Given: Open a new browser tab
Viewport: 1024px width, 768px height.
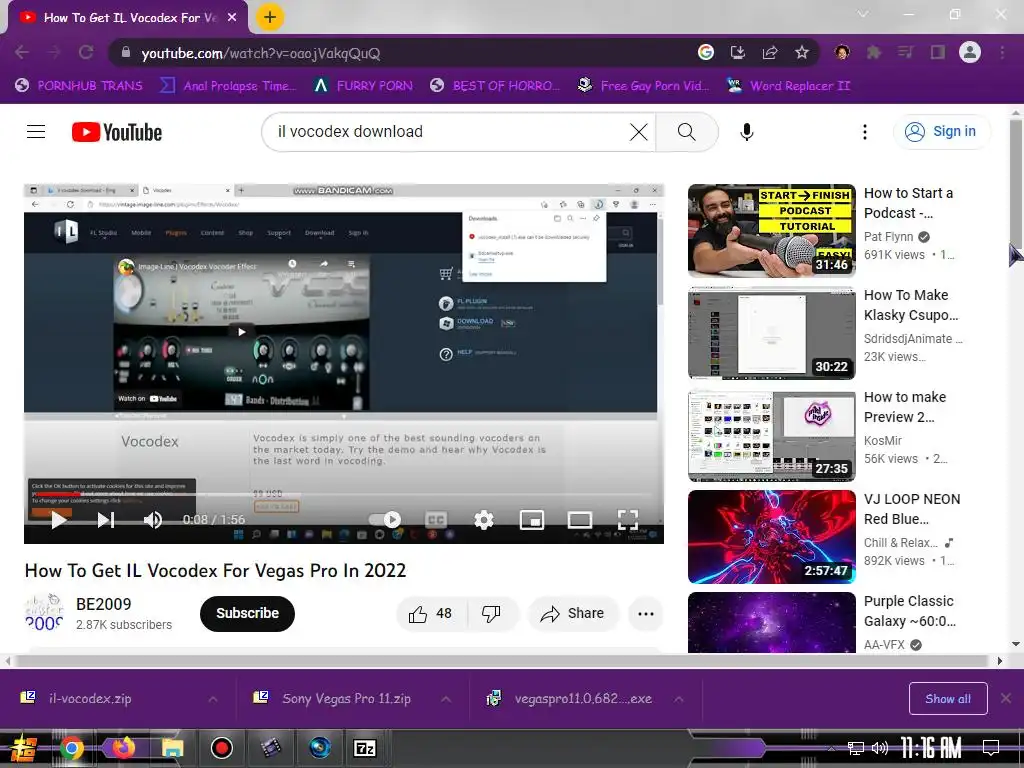Looking at the screenshot, I should pyautogui.click(x=270, y=17).
